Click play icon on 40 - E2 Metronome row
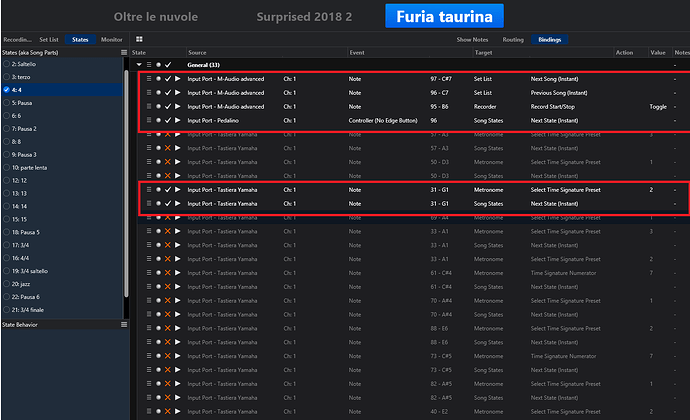690x420 pixels. (178, 412)
